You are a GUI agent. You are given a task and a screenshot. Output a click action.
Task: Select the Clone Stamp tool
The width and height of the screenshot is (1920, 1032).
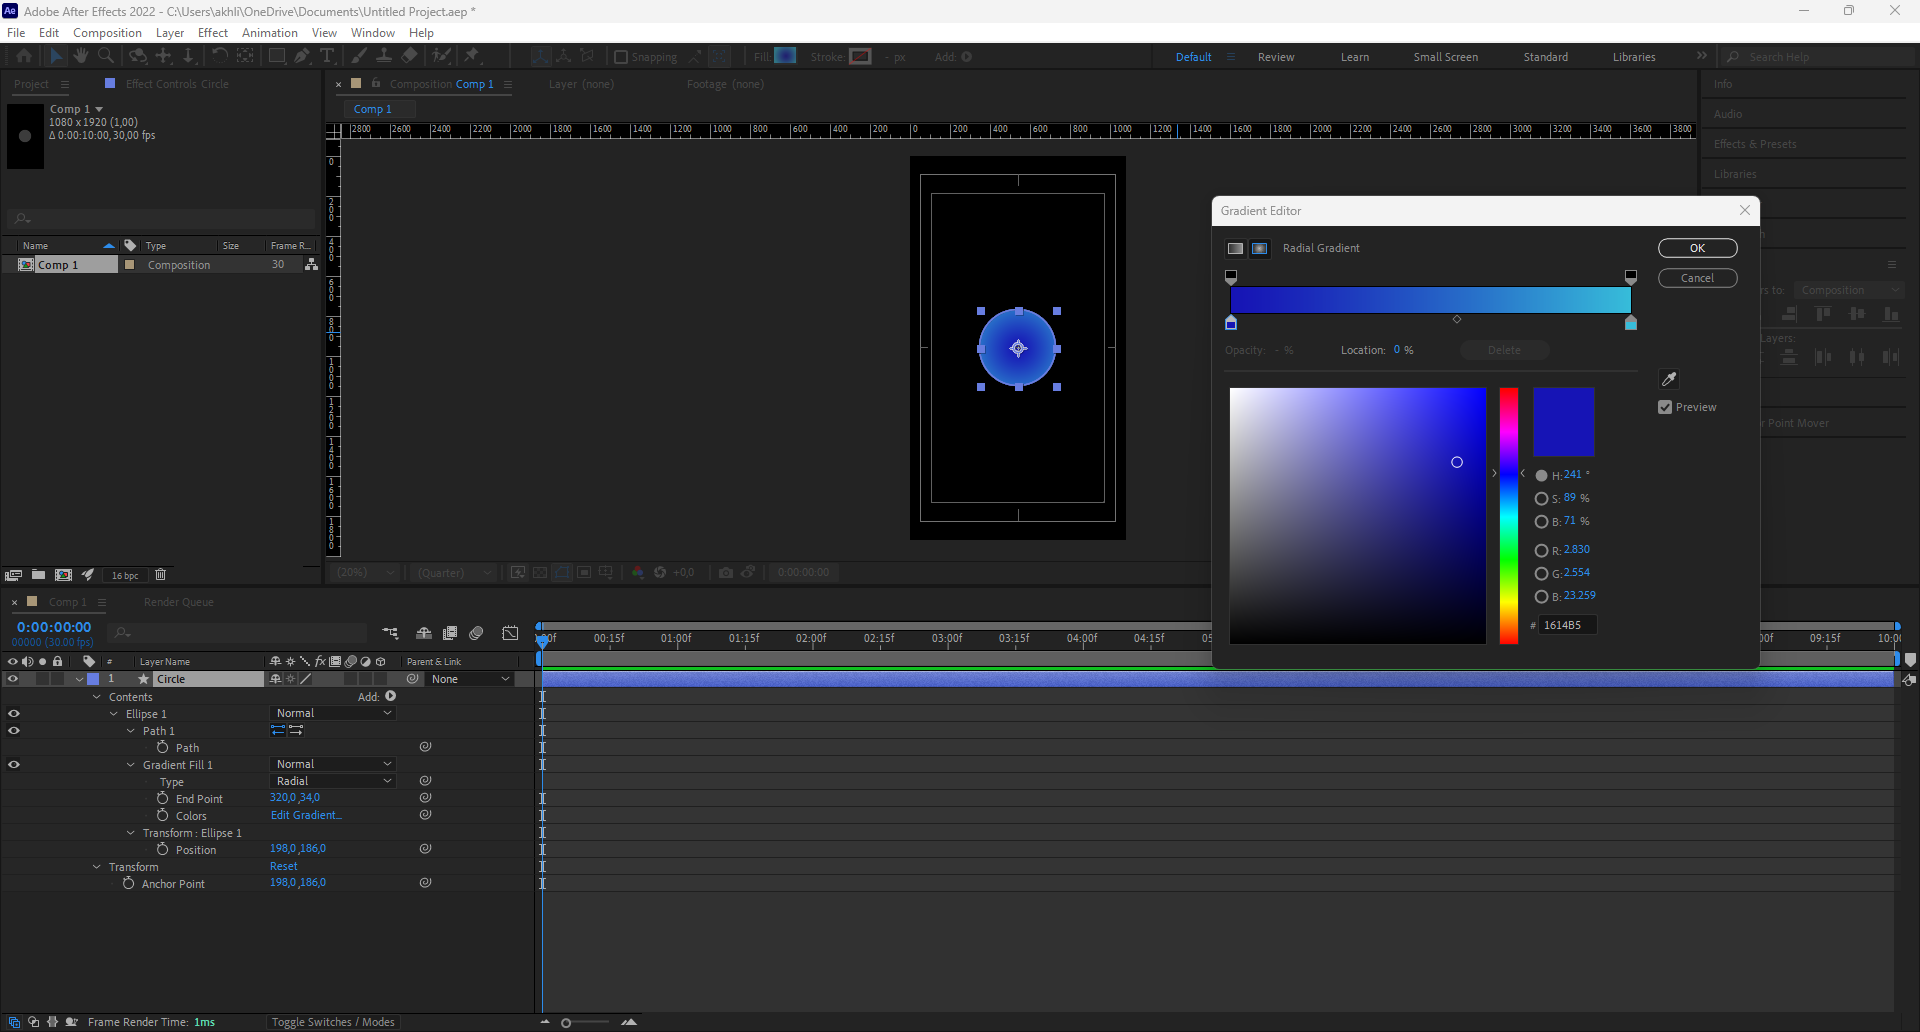pos(384,56)
